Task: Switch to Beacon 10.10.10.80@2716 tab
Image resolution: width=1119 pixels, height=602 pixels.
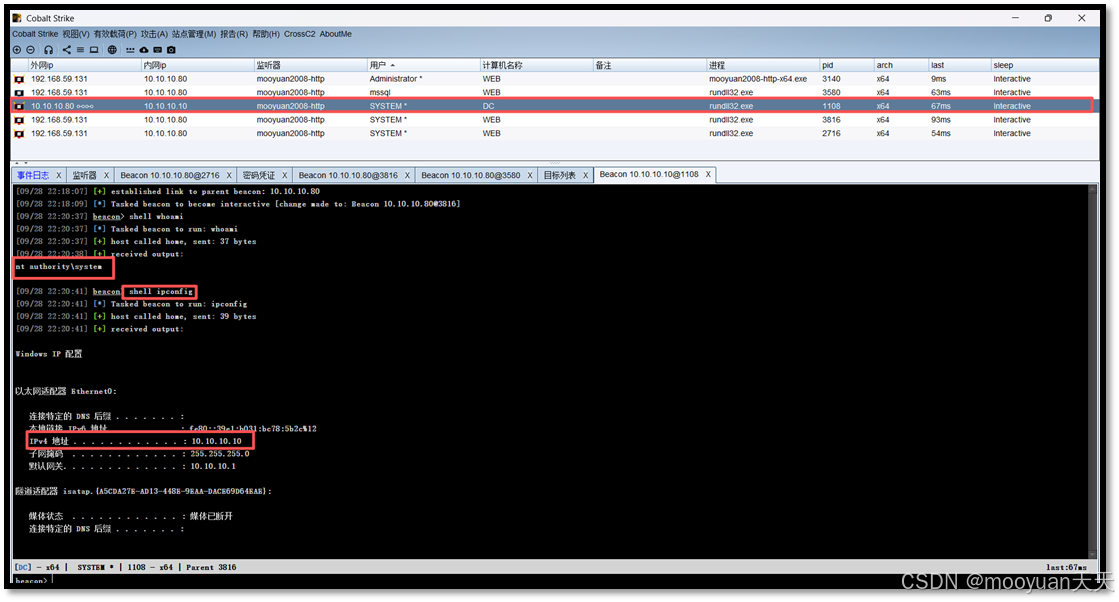Action: 170,175
